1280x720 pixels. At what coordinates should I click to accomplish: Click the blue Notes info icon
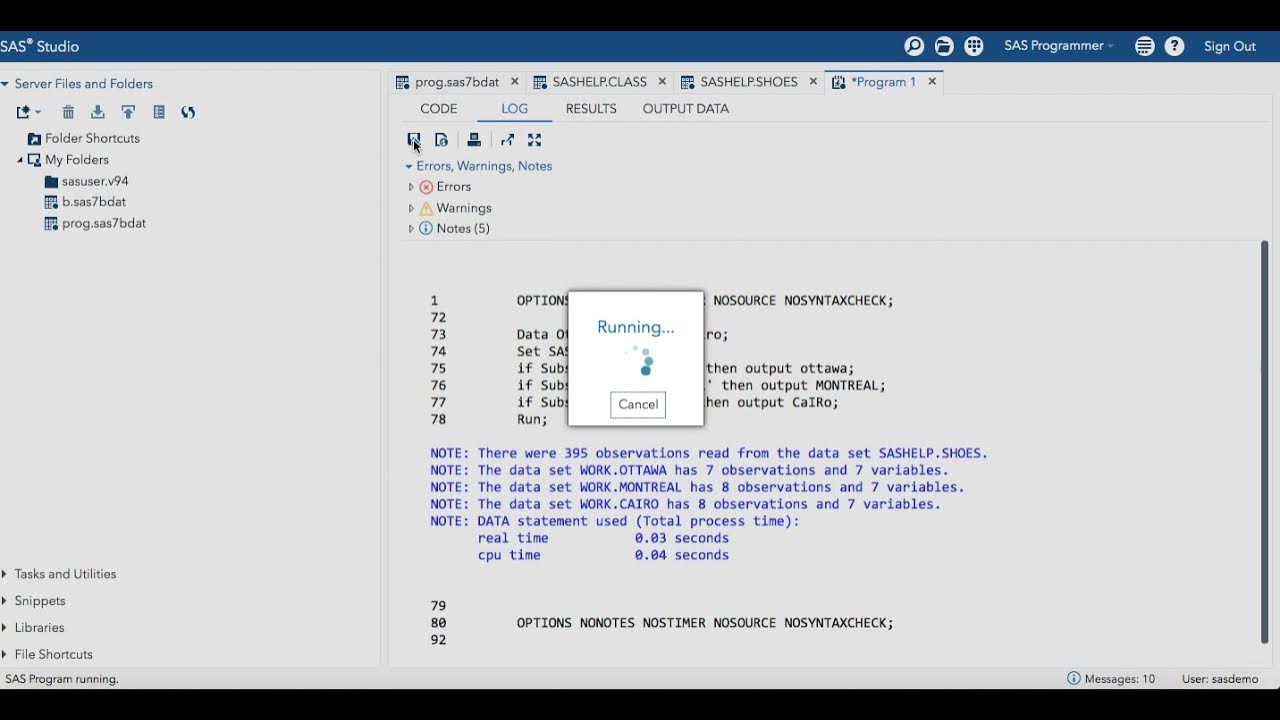426,229
